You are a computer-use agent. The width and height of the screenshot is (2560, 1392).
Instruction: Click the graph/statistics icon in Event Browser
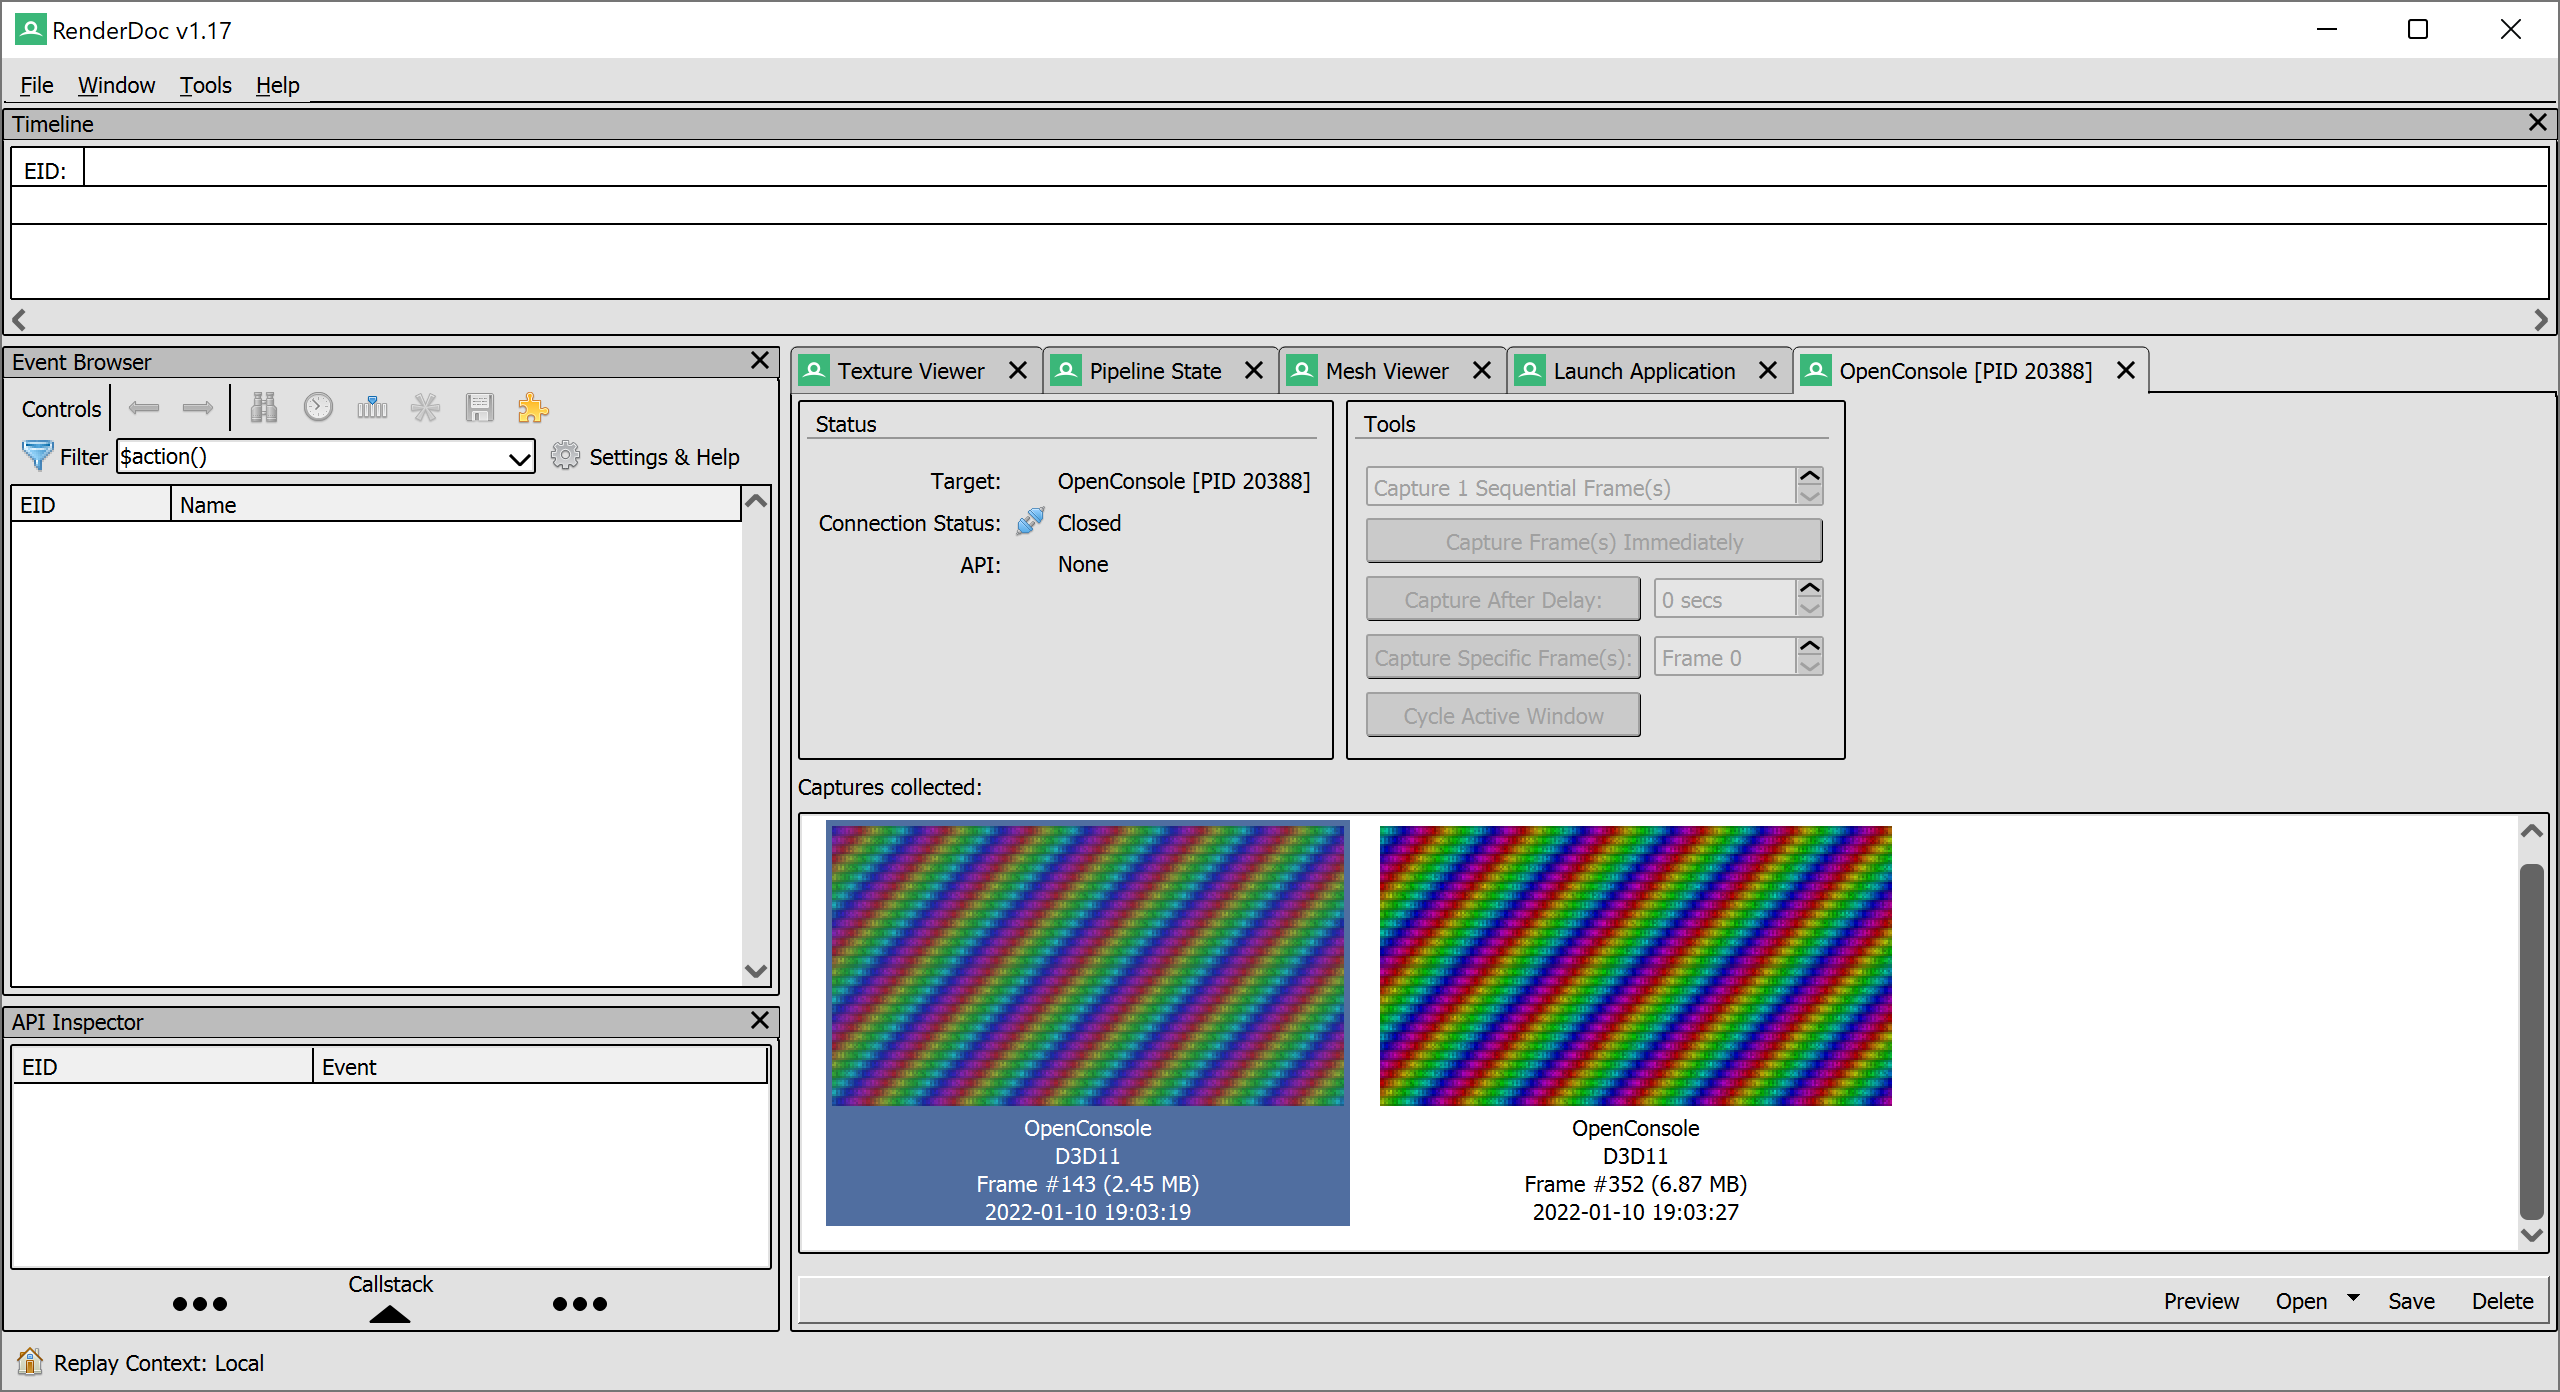[370, 408]
